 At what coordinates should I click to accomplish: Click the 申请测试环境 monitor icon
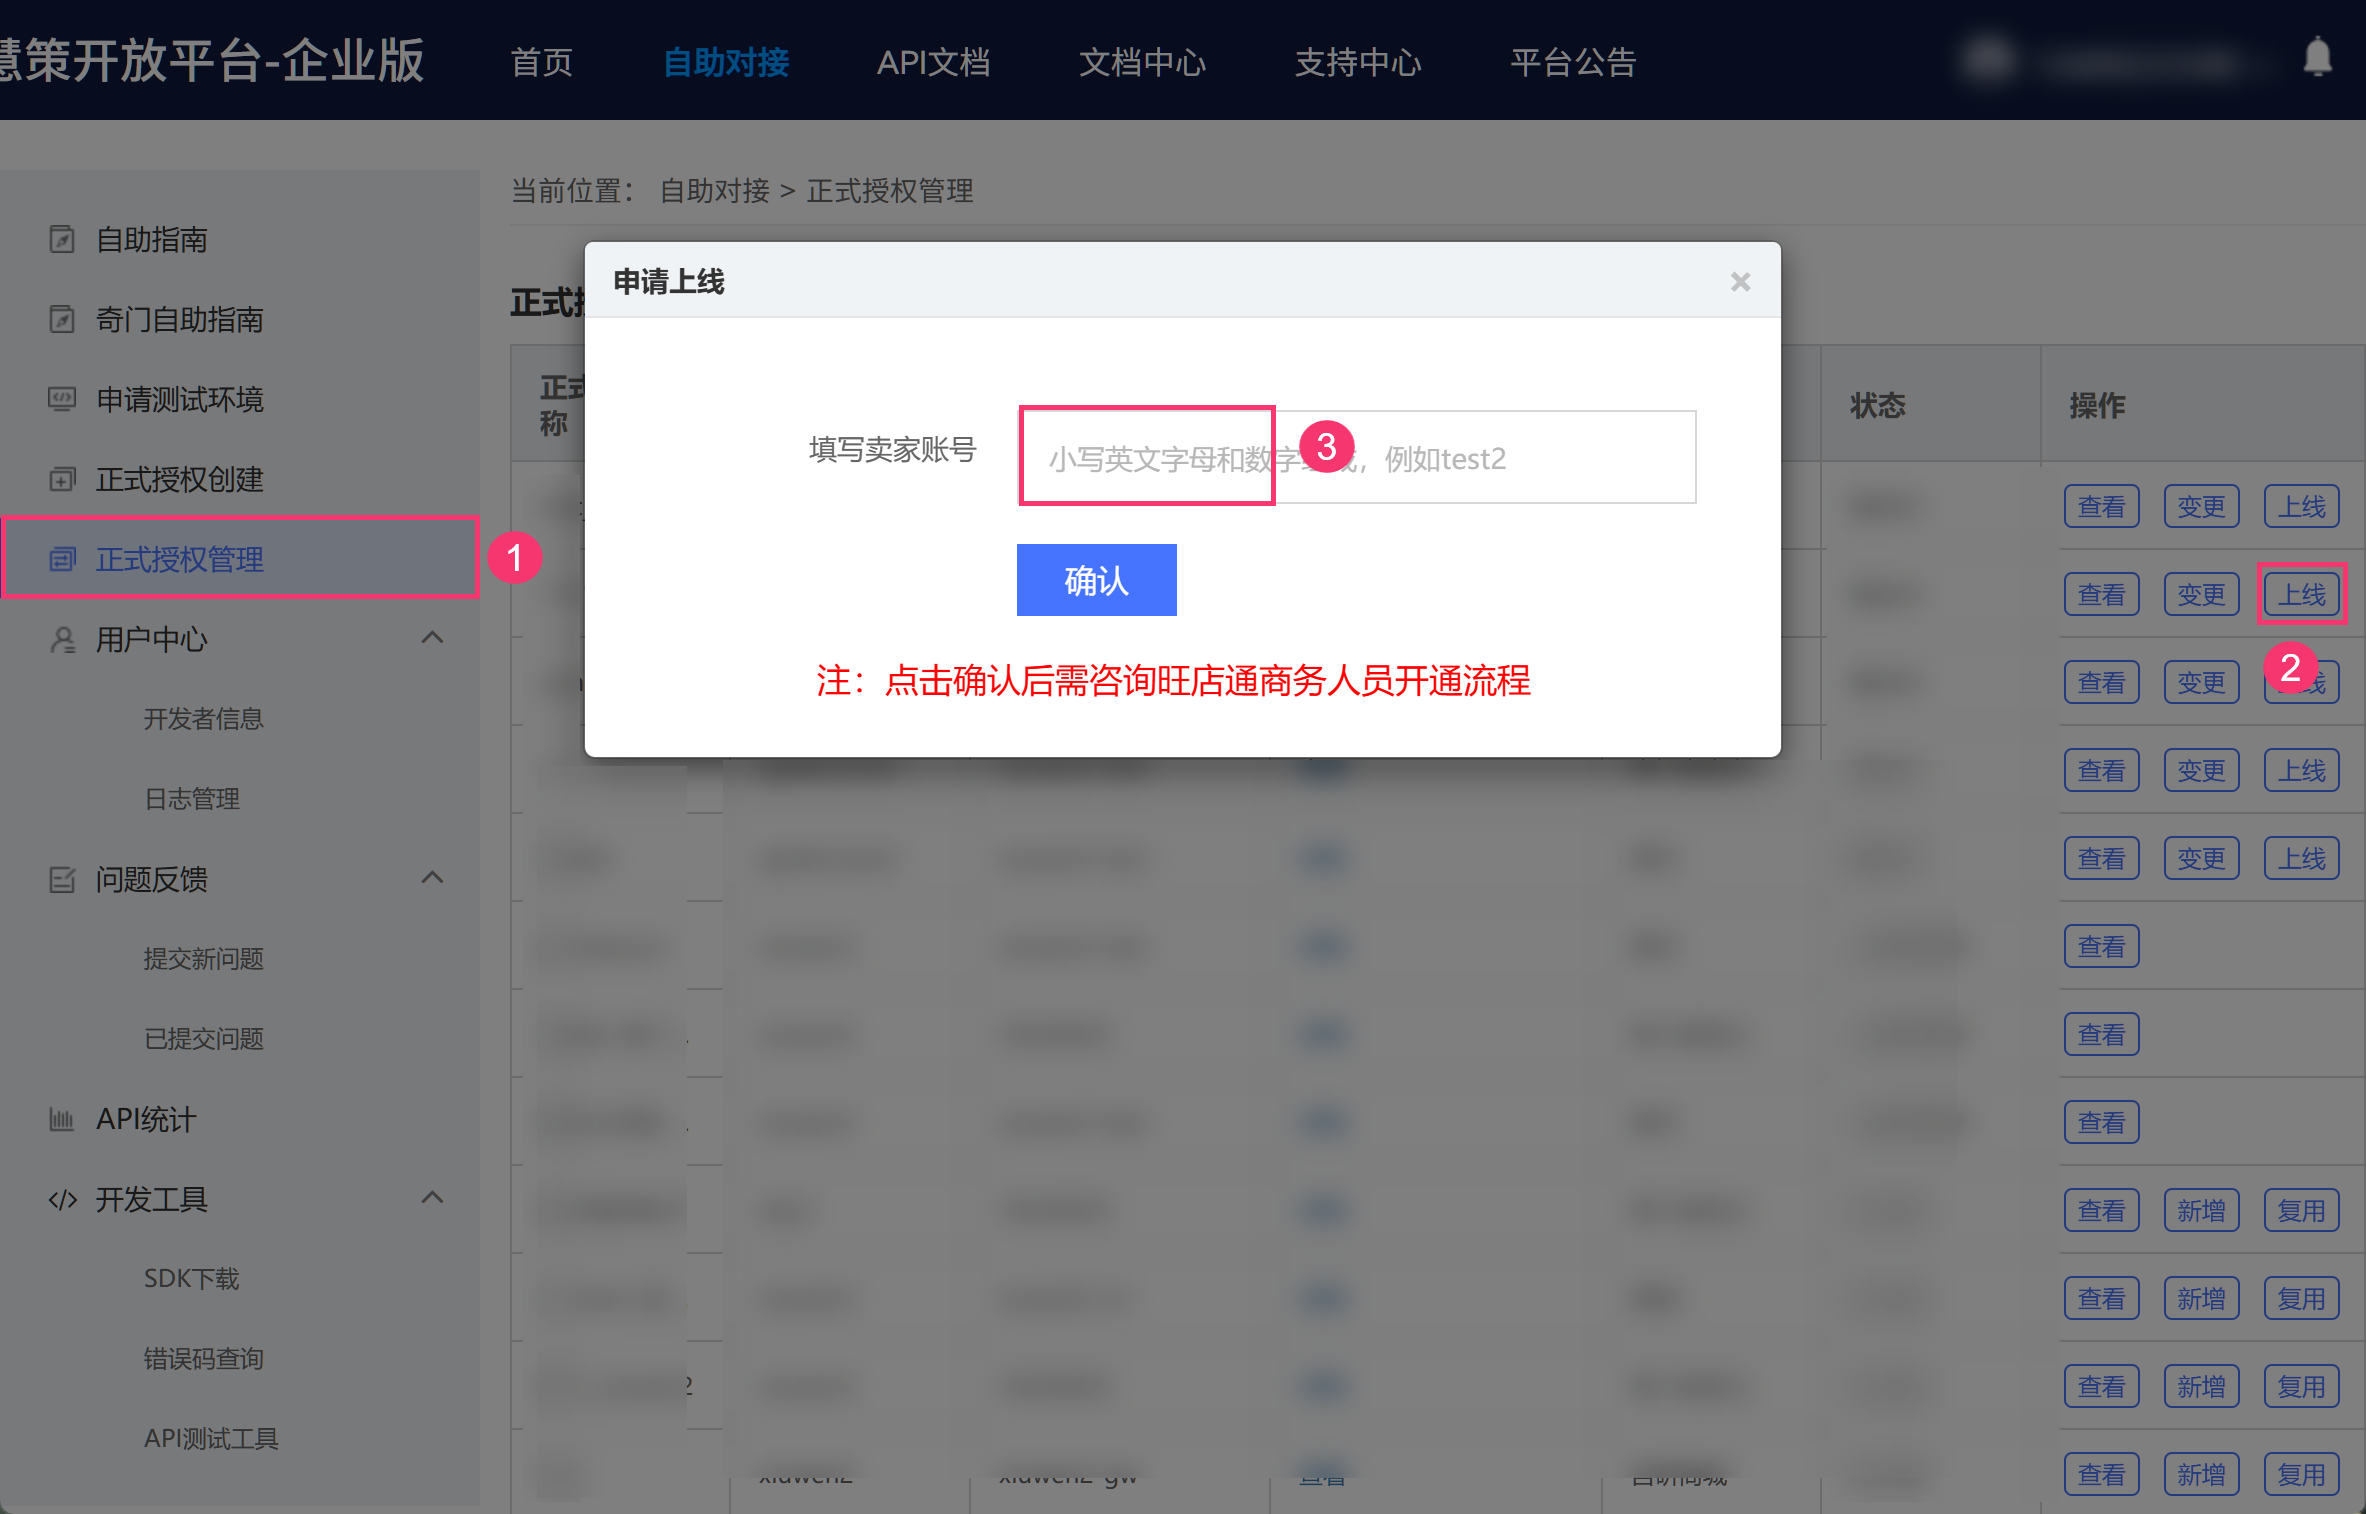coord(62,400)
